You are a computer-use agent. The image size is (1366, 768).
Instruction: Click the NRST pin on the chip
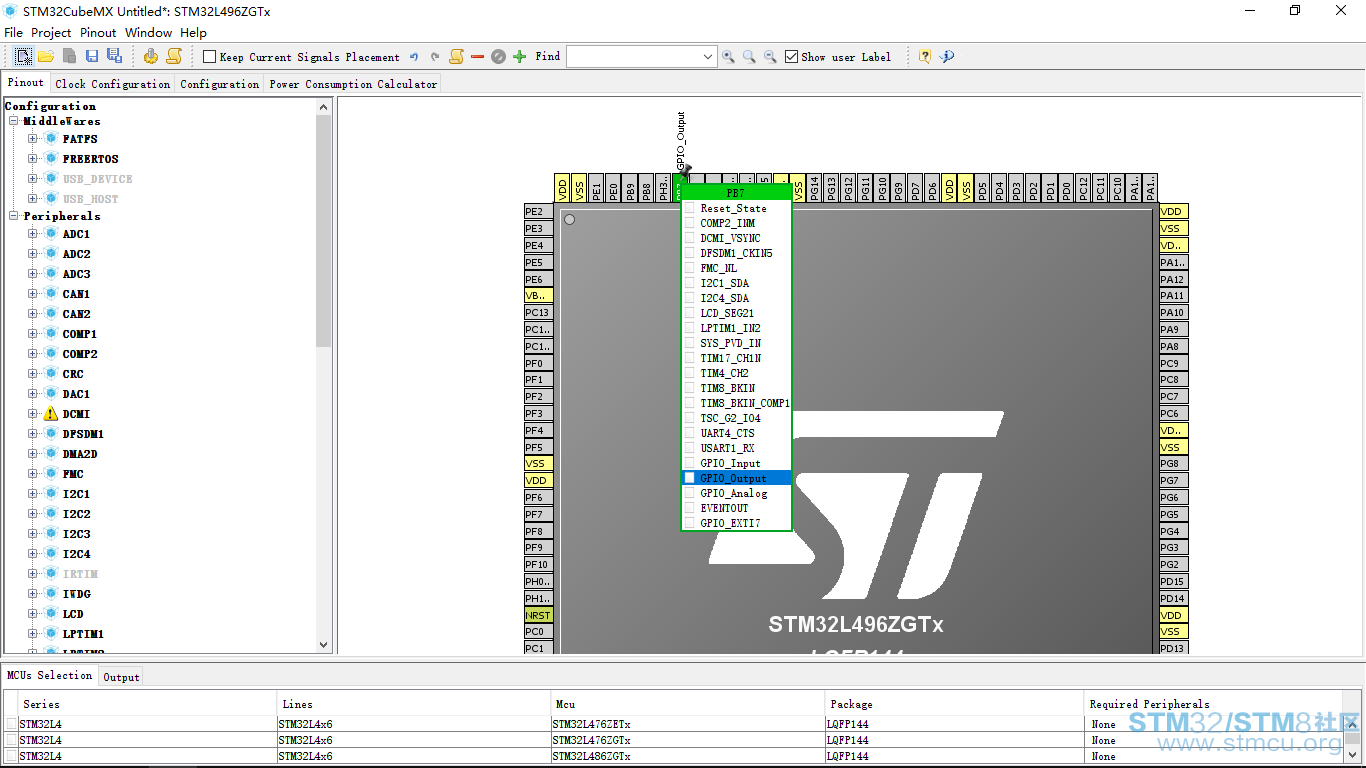[537, 615]
